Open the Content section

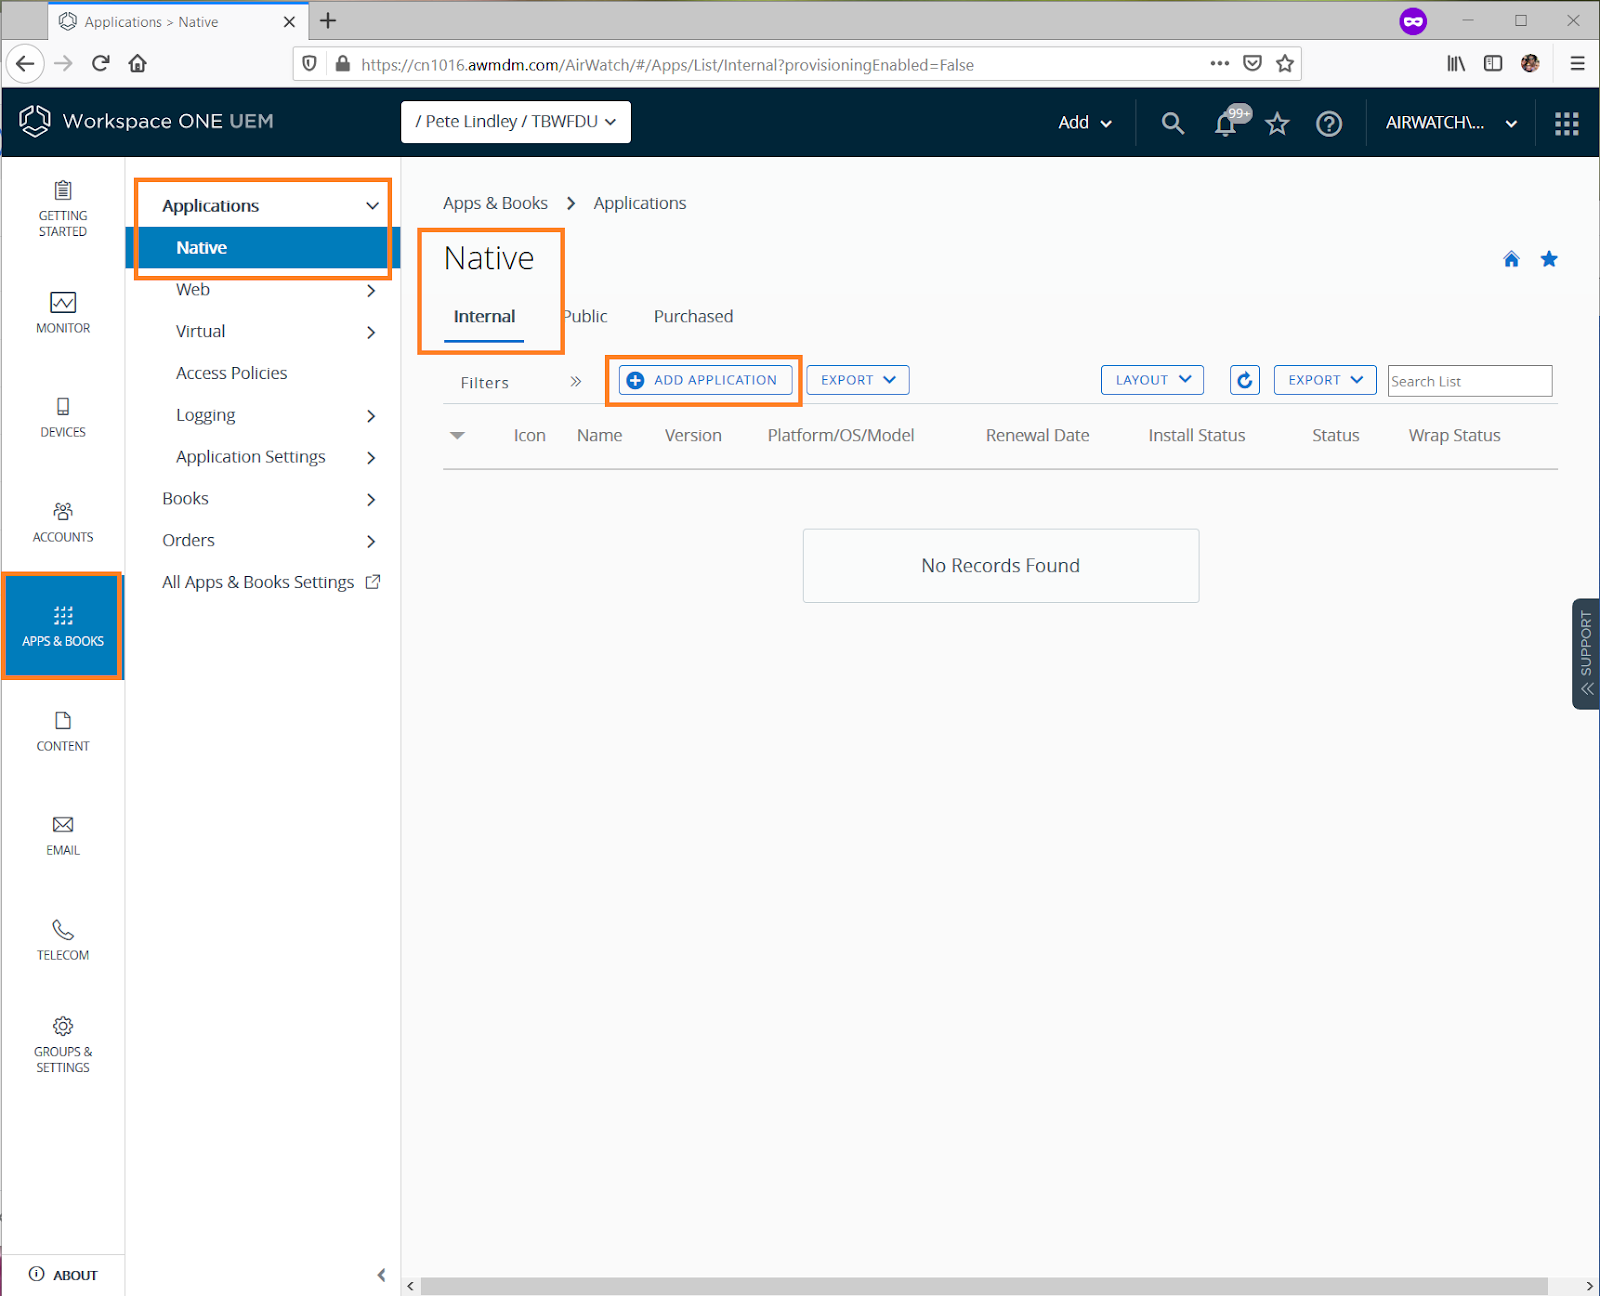(x=63, y=732)
